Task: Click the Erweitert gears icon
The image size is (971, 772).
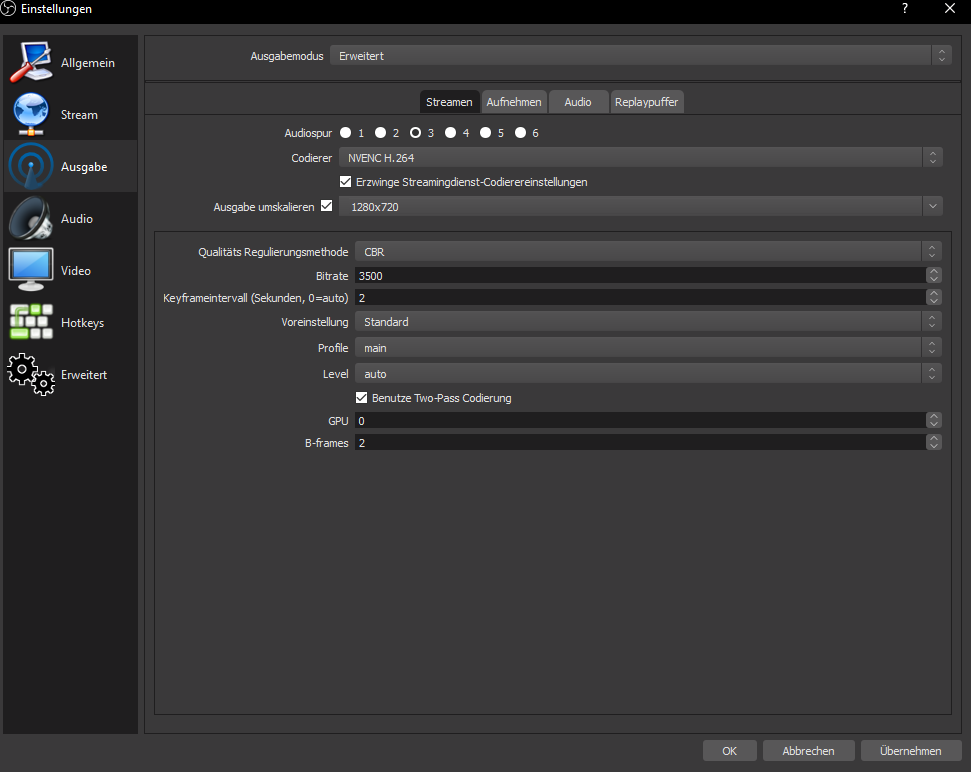Action: click(31, 375)
